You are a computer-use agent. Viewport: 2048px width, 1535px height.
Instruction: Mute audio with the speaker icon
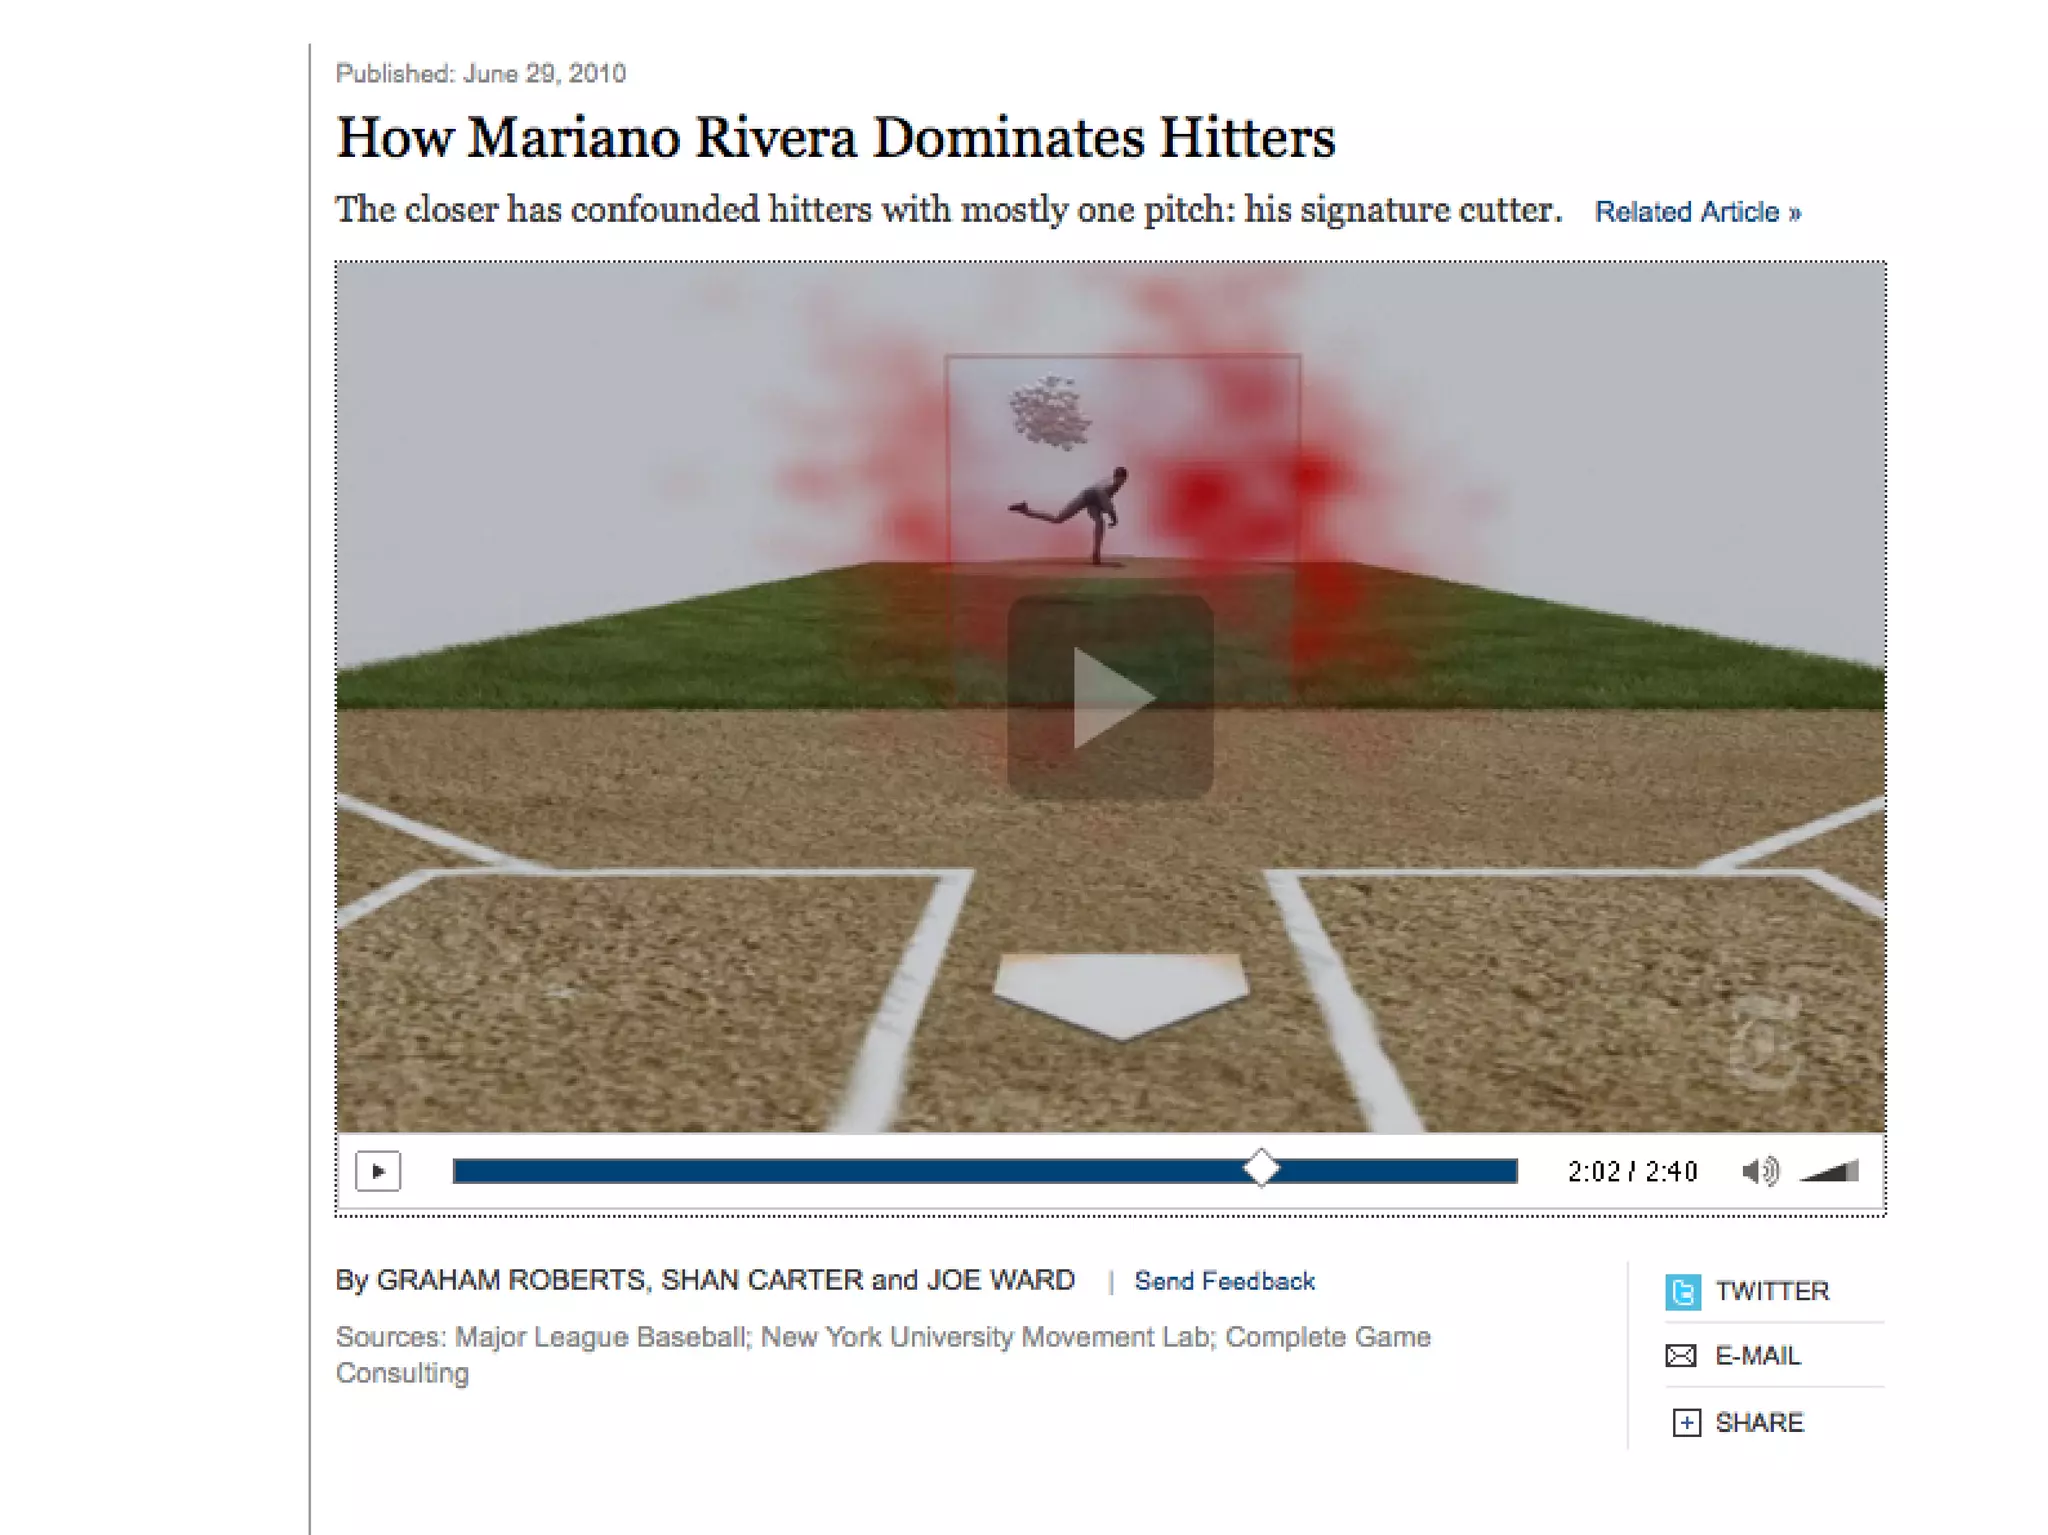(1759, 1171)
